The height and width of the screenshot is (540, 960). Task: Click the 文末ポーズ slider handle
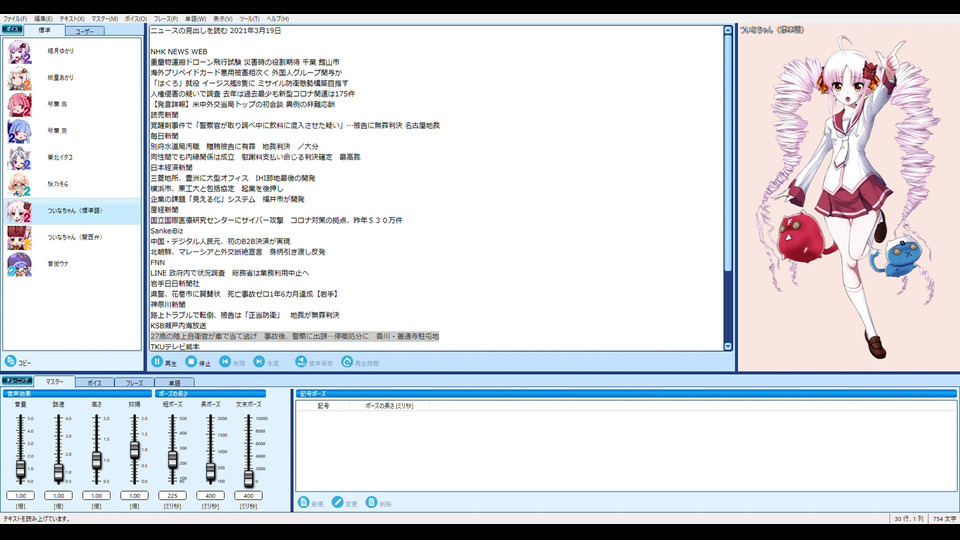click(248, 478)
